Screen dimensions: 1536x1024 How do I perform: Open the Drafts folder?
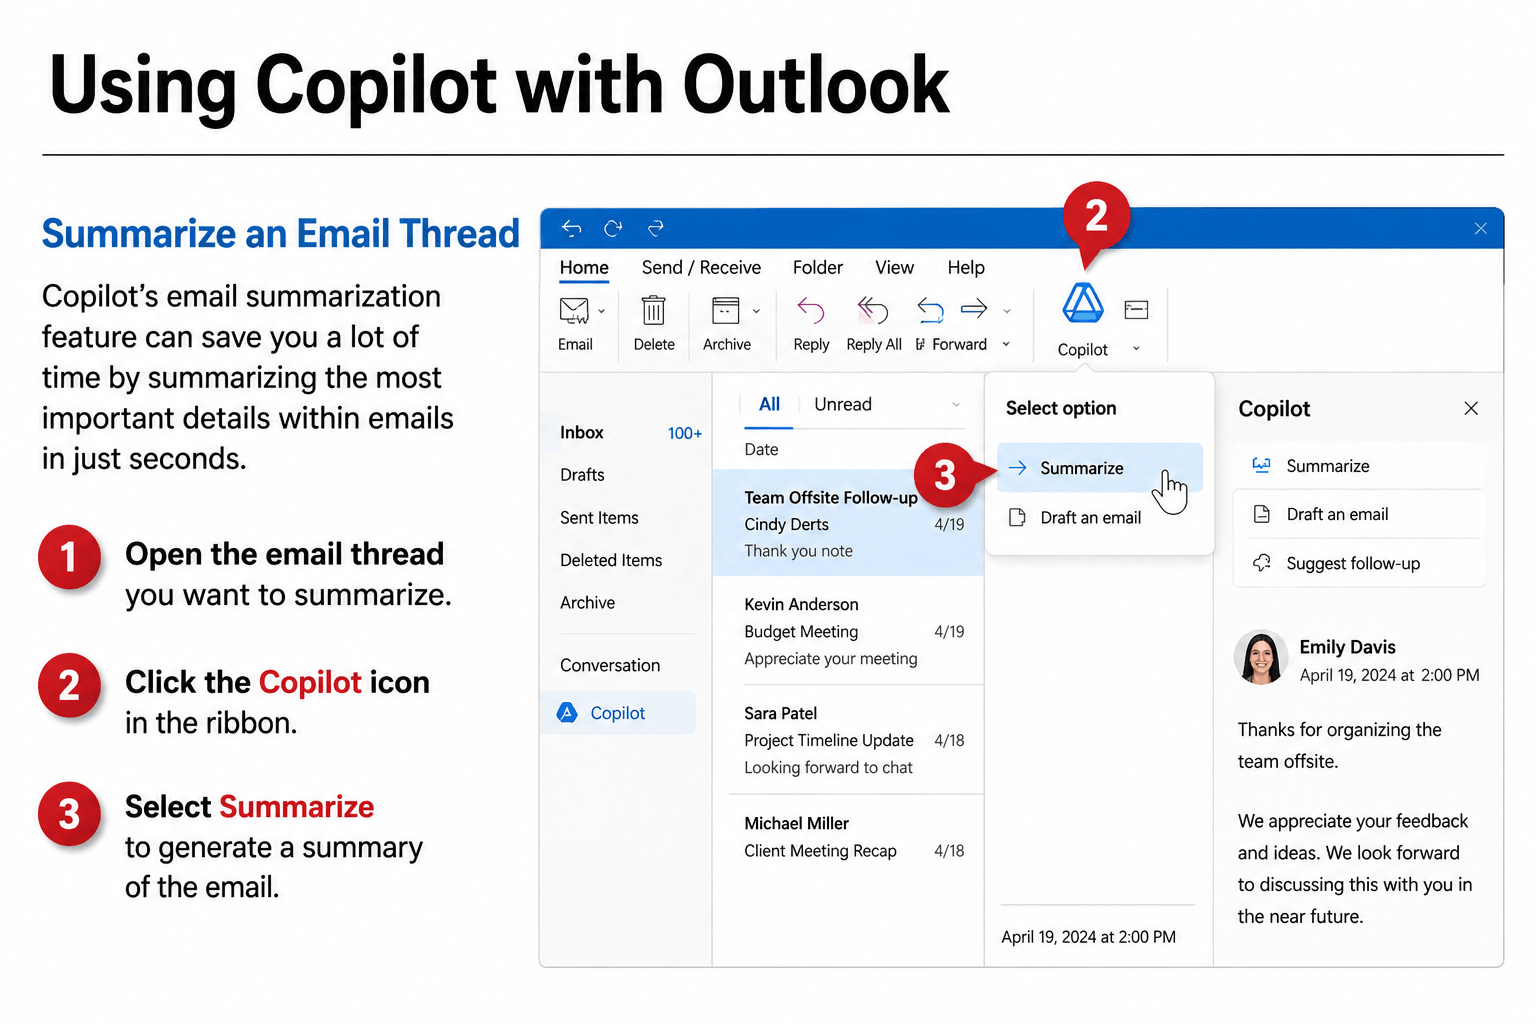(582, 474)
